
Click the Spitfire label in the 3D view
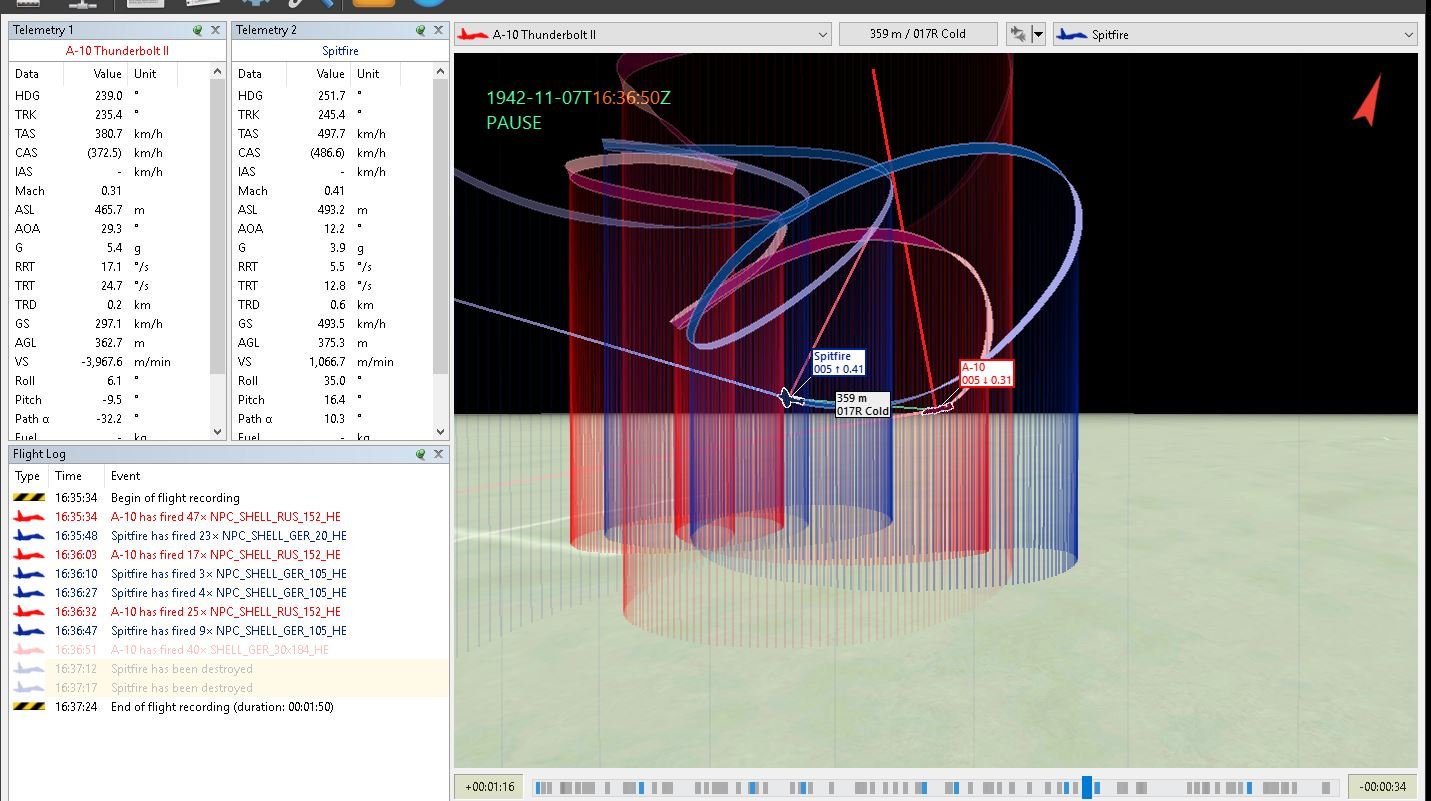tap(838, 363)
